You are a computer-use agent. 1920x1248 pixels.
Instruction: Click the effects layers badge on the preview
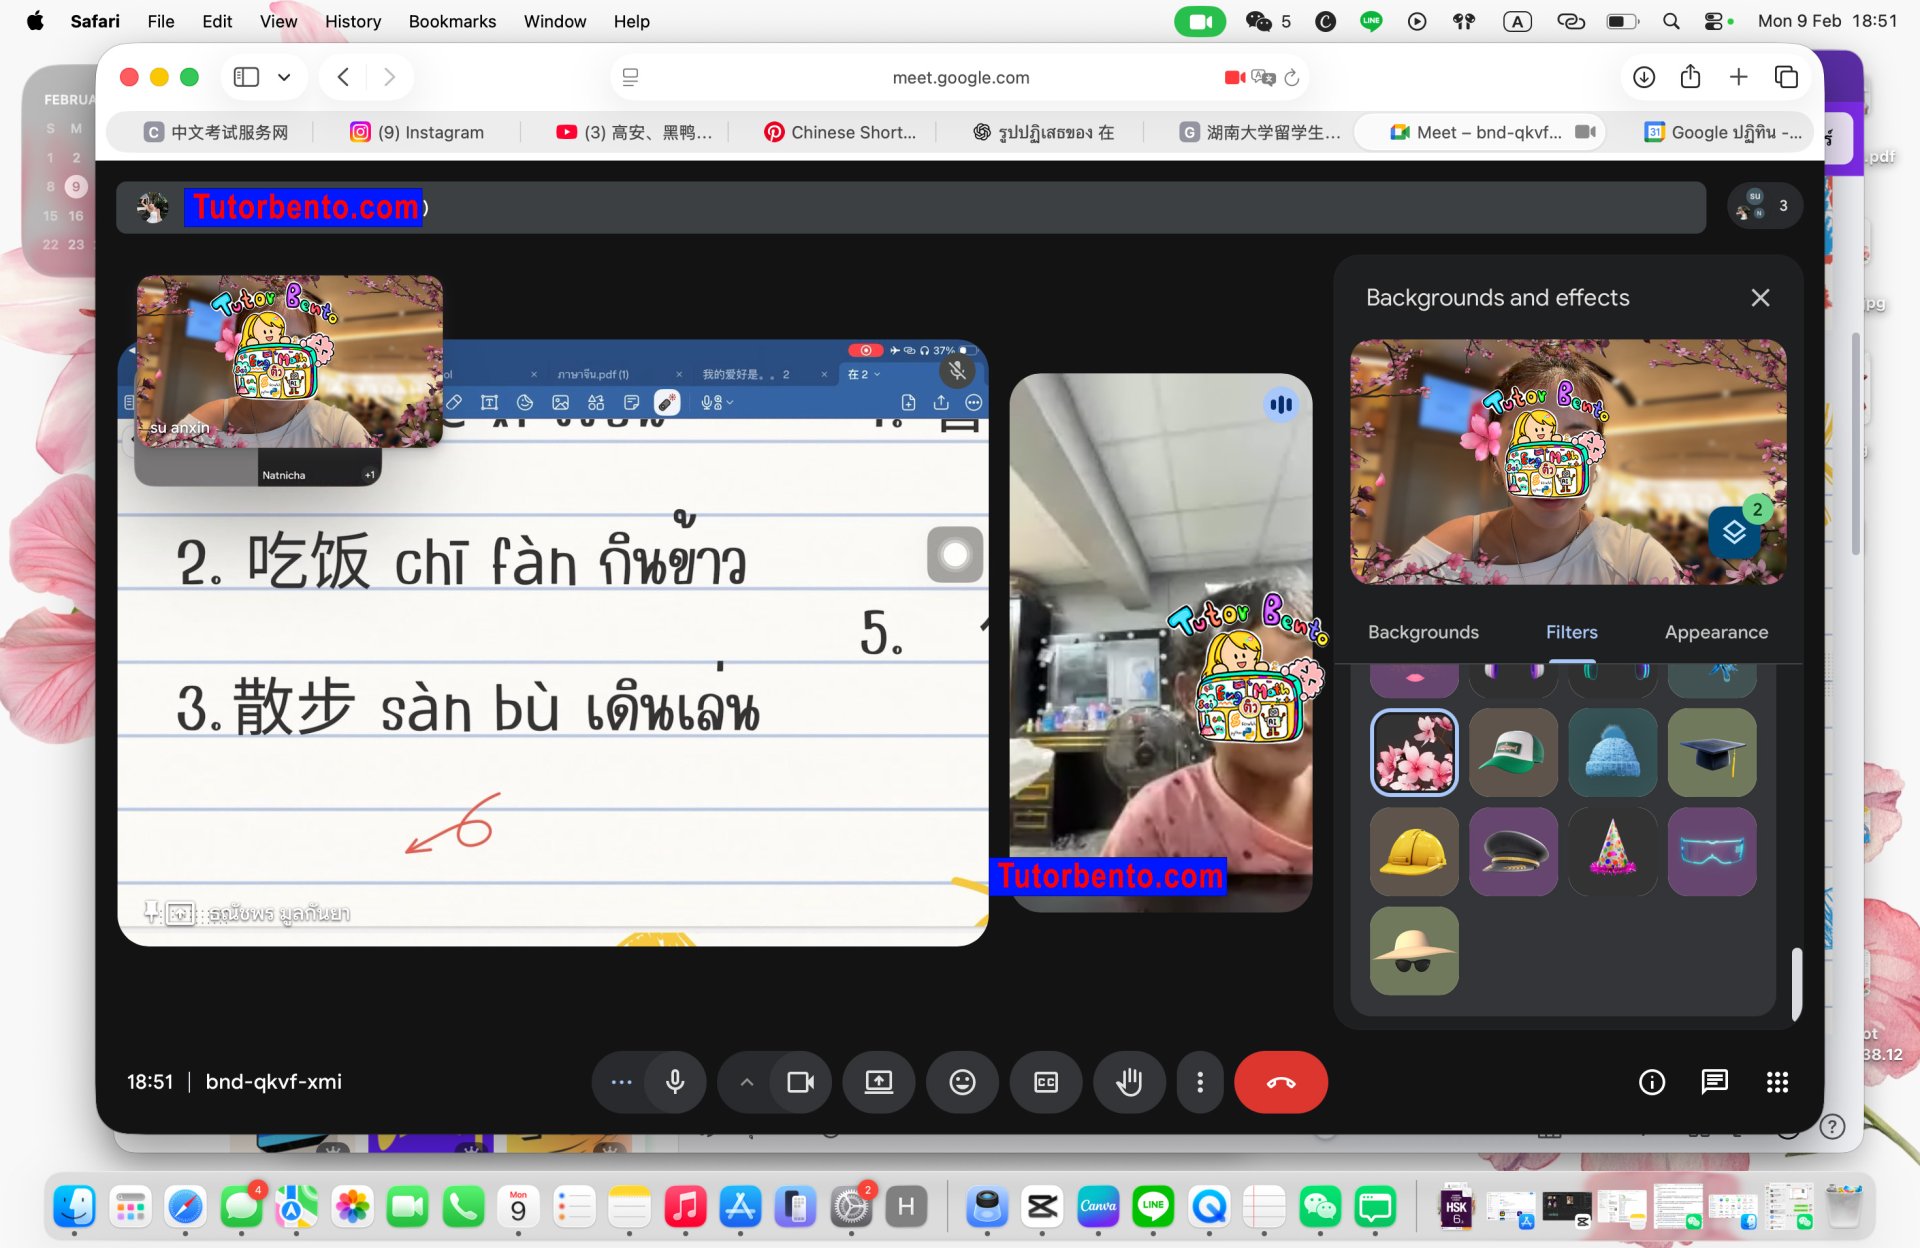pyautogui.click(x=1734, y=533)
